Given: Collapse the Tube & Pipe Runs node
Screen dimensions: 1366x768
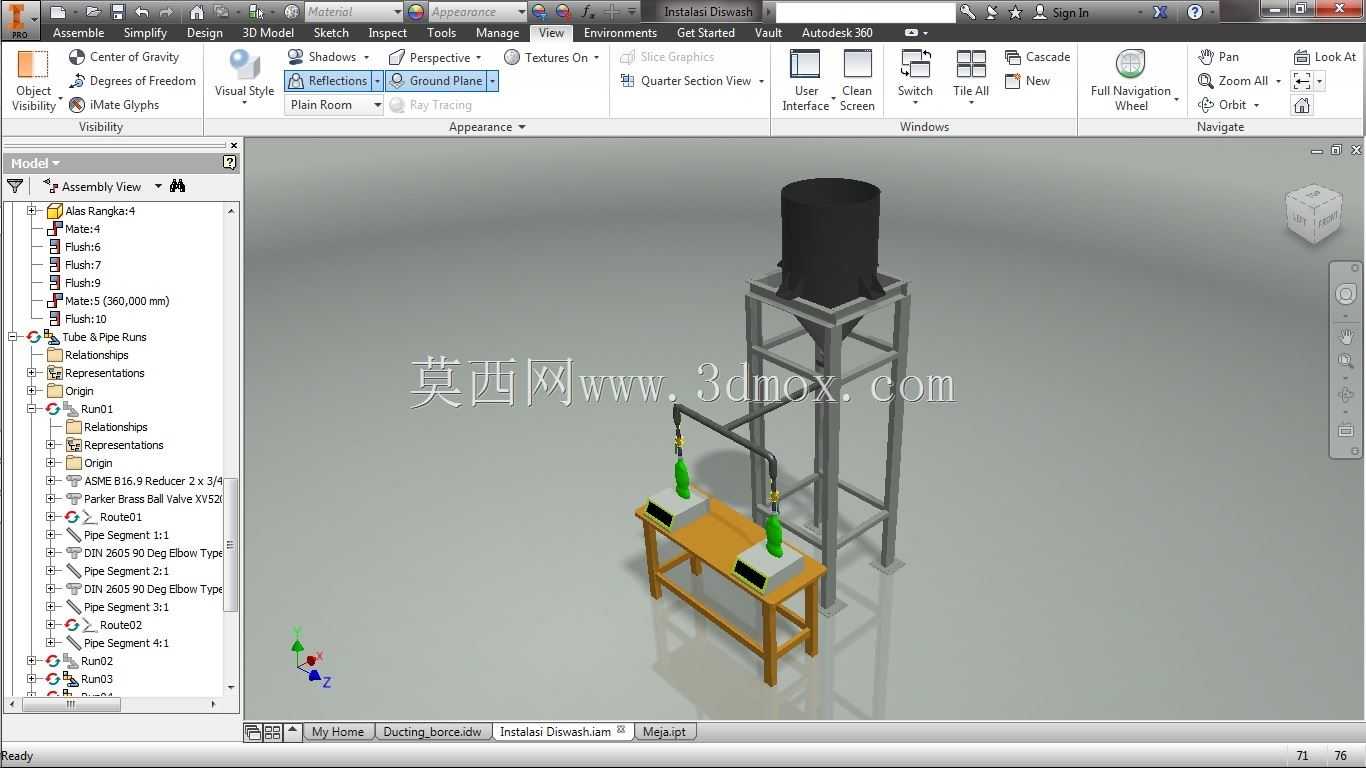Looking at the screenshot, I should tap(13, 337).
